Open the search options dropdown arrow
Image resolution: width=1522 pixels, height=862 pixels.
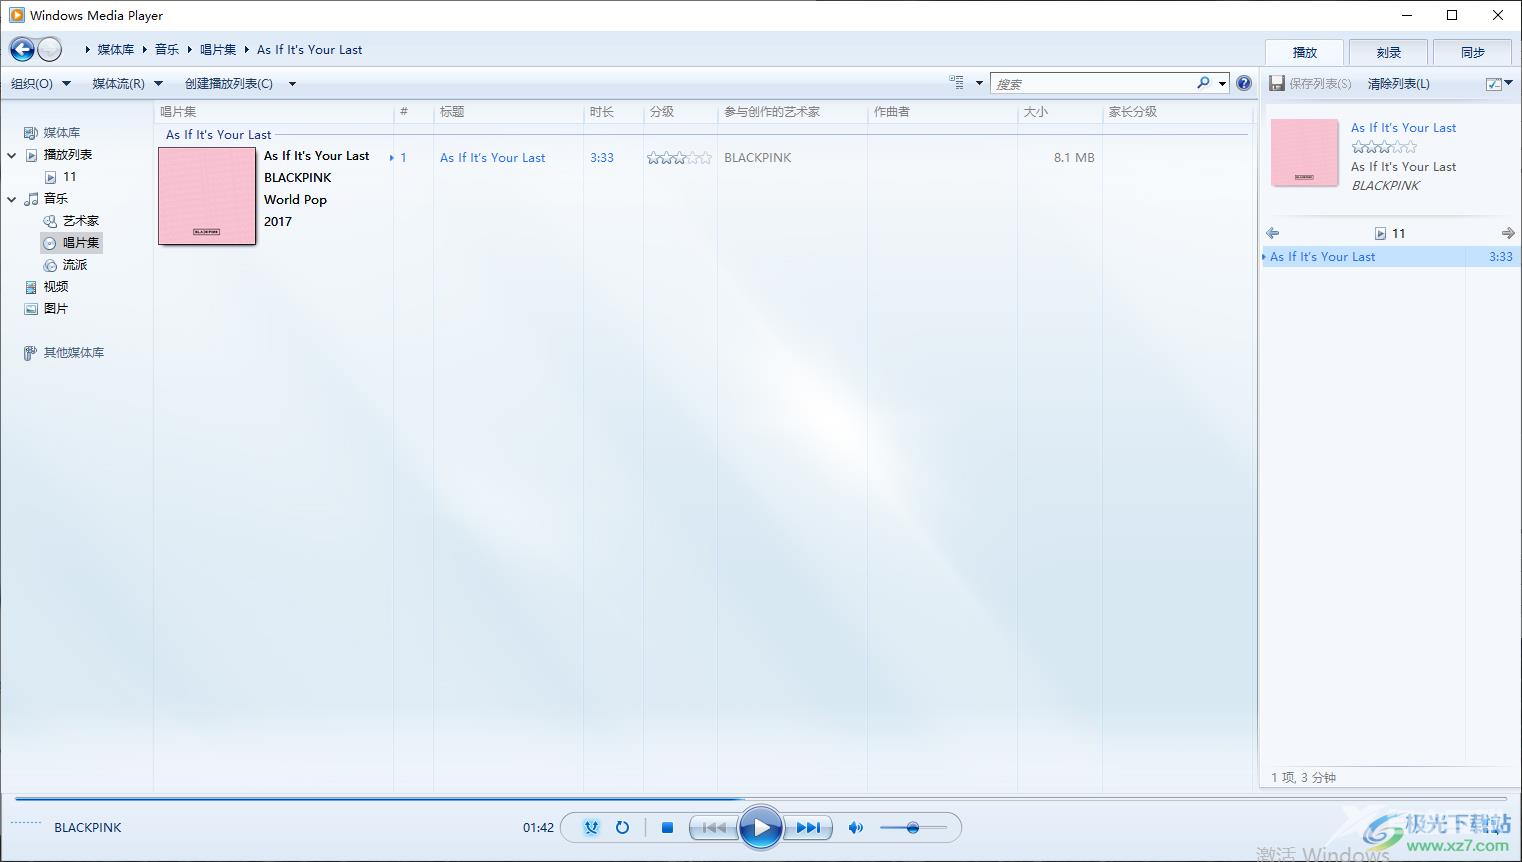[x=1222, y=83]
